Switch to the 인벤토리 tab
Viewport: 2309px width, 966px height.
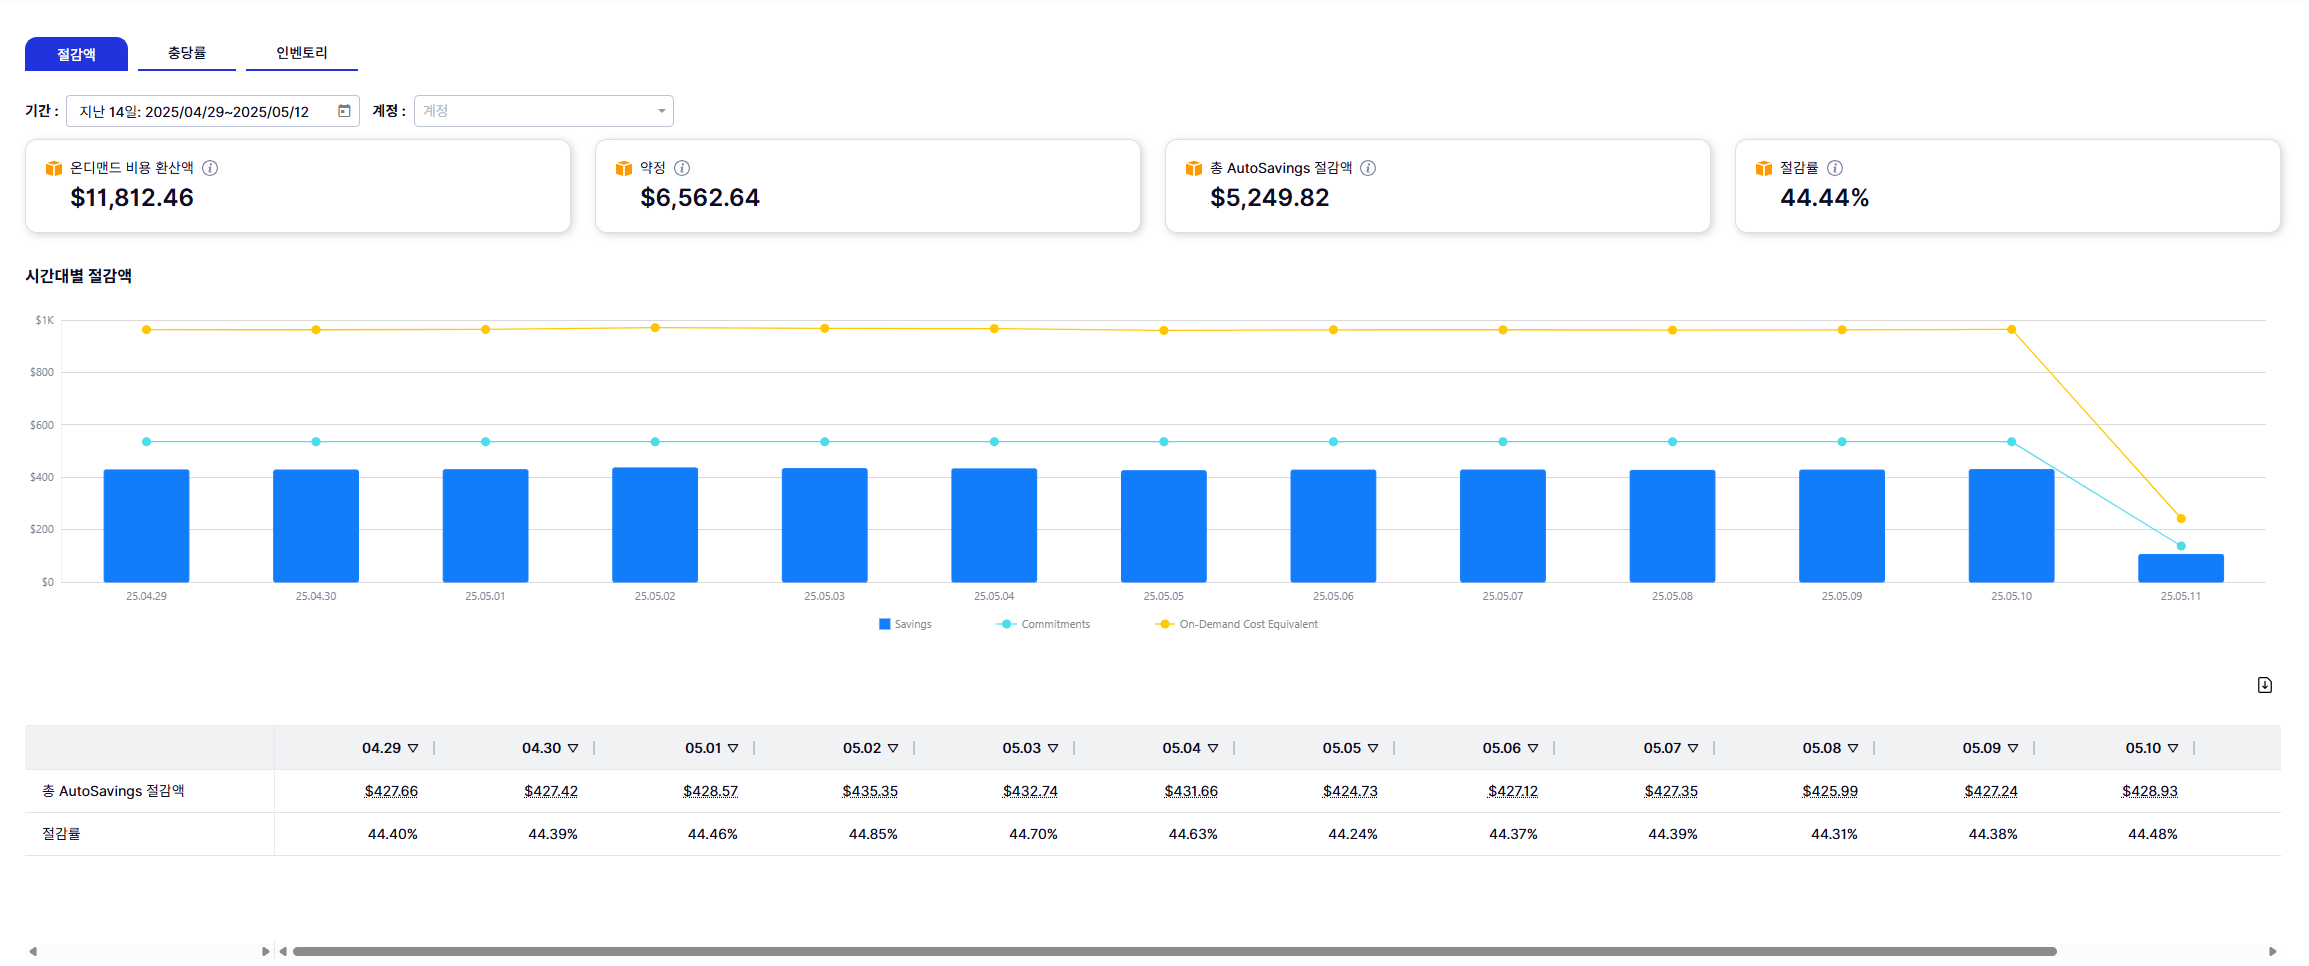301,53
